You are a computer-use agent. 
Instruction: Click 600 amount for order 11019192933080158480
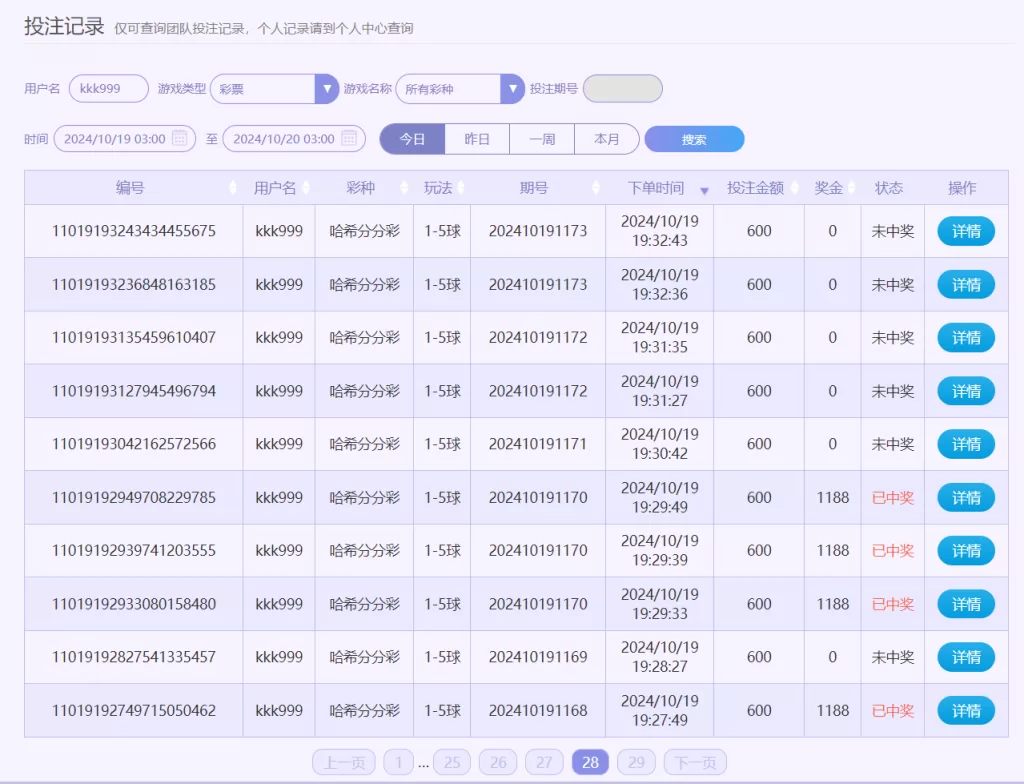pyautogui.click(x=759, y=604)
